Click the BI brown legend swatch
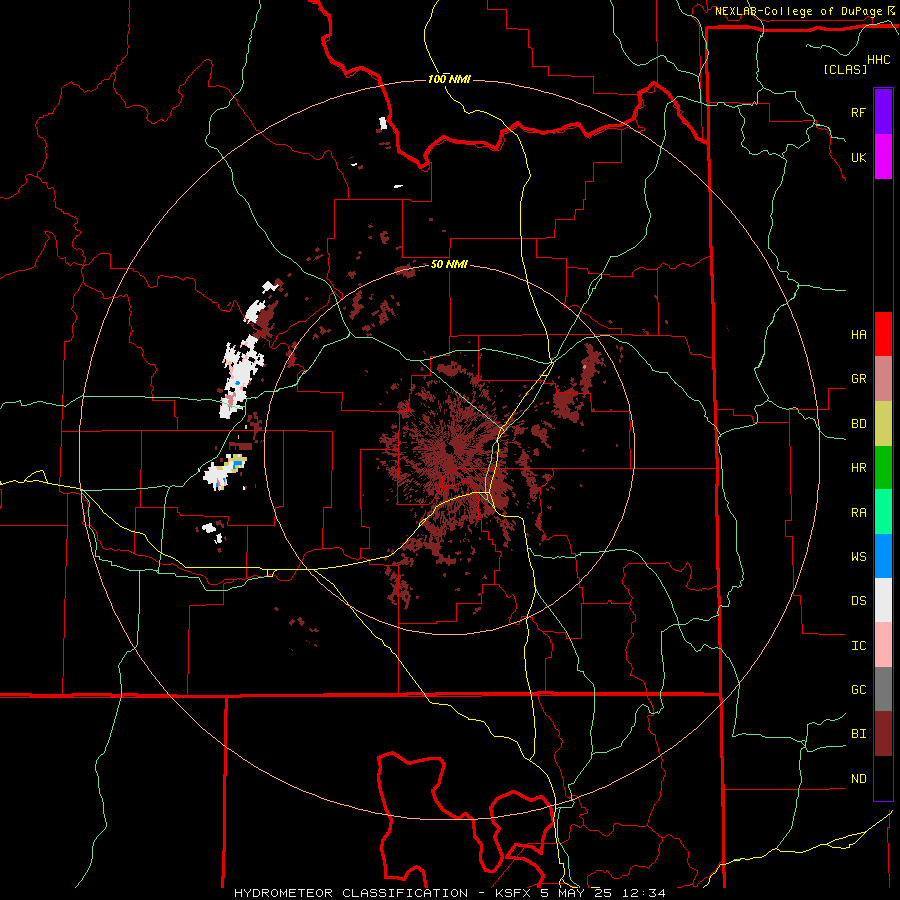This screenshot has width=900, height=900. (883, 734)
